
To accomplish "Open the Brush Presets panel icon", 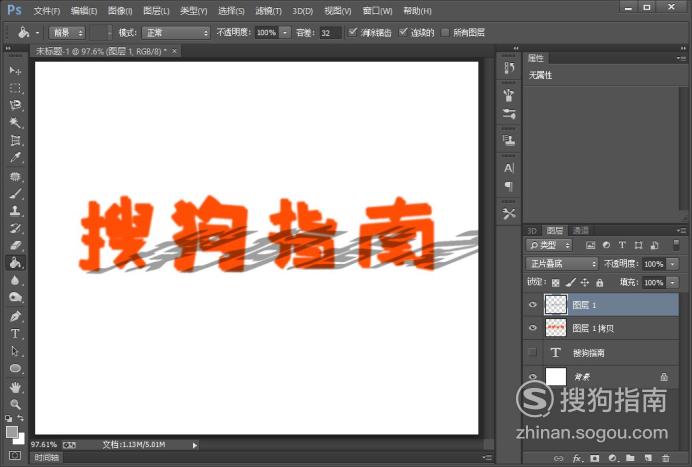I will click(509, 95).
